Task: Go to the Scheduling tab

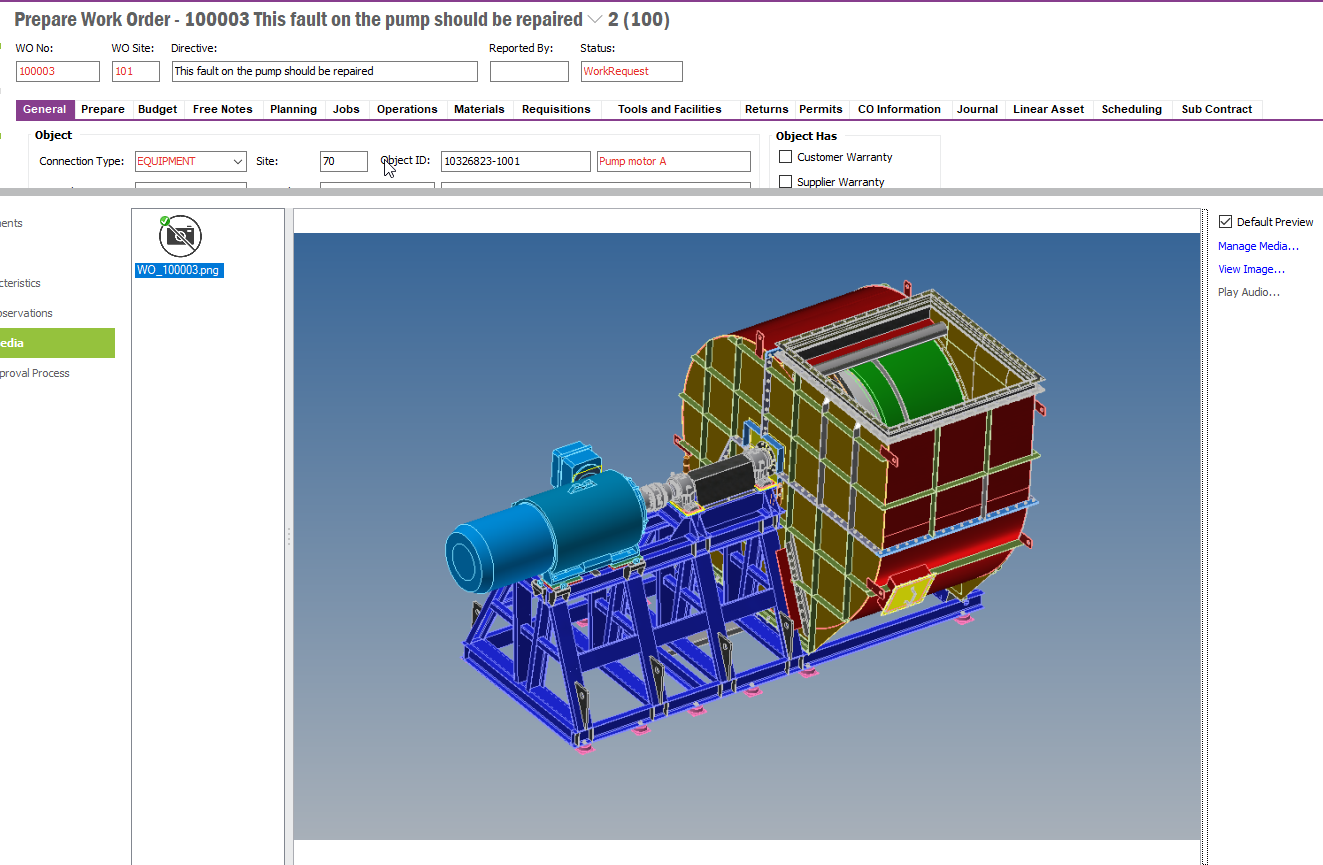Action: point(1131,109)
